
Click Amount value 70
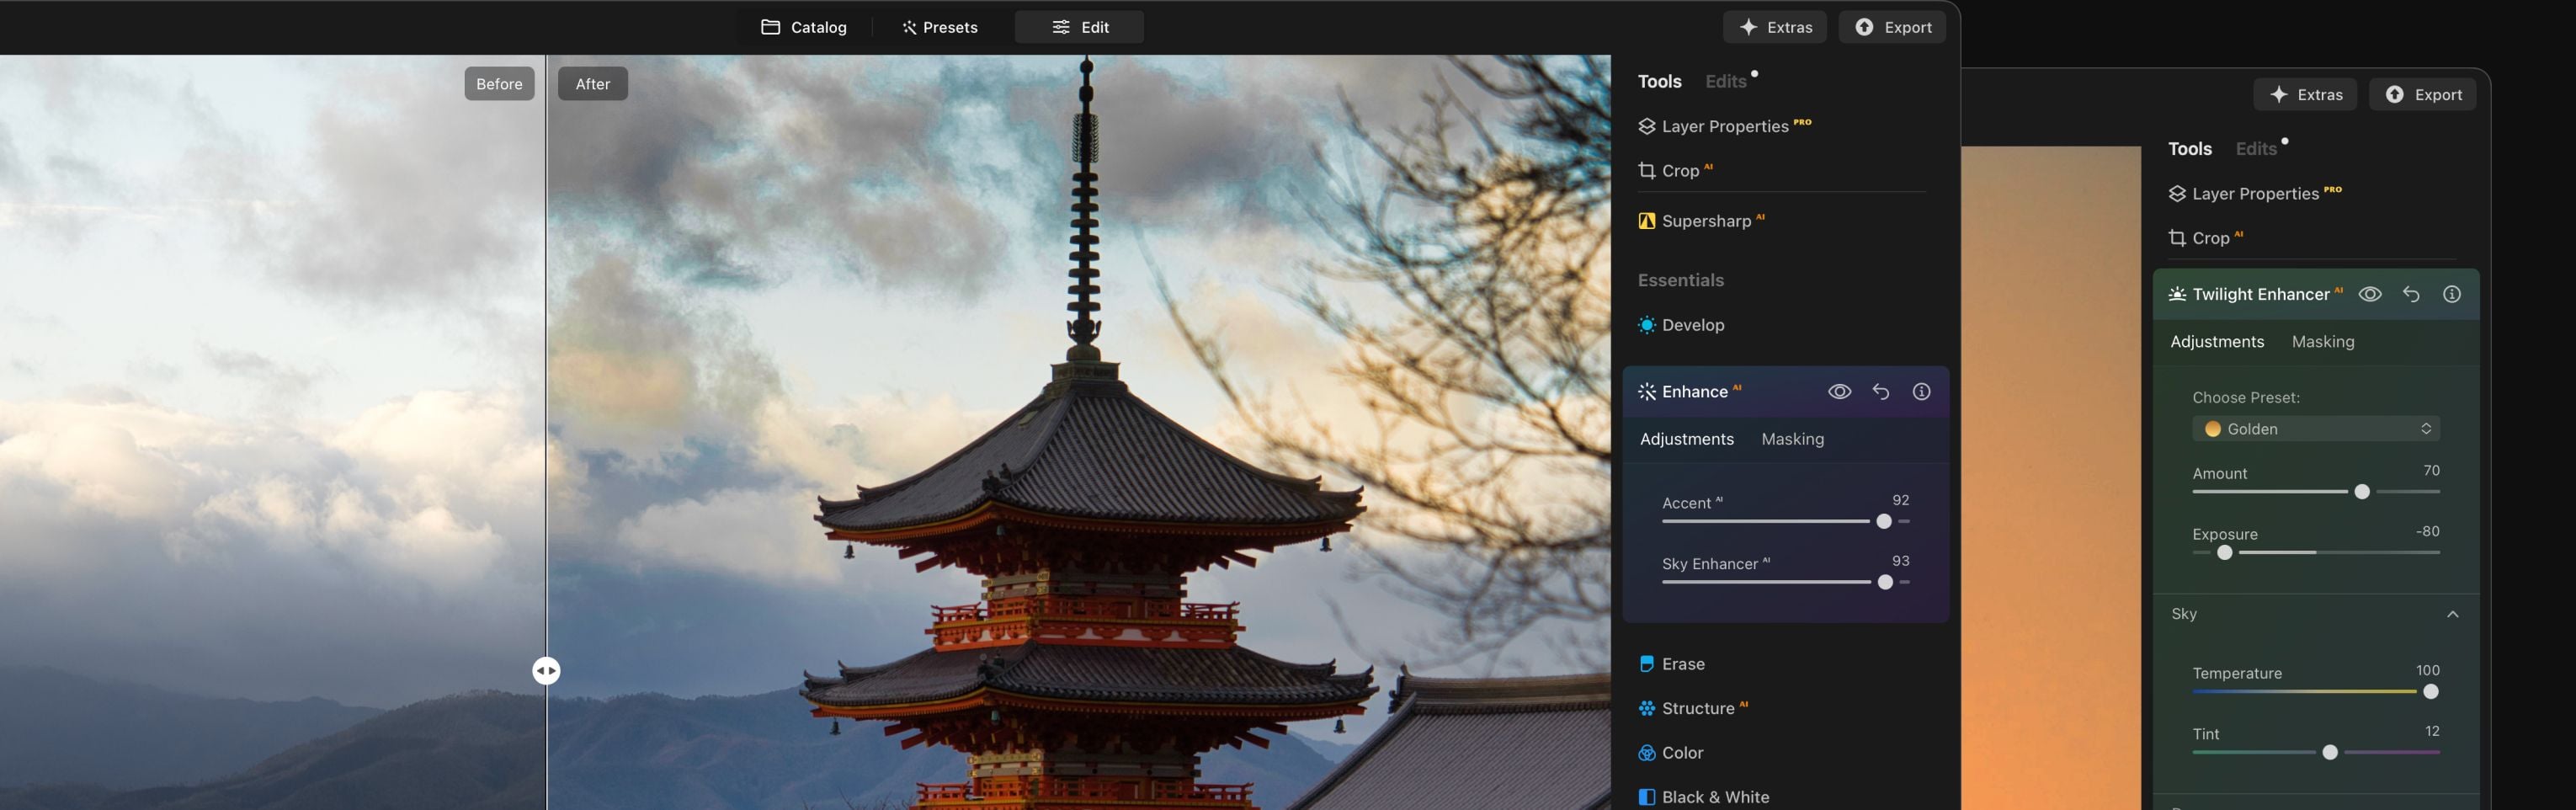coord(2431,470)
